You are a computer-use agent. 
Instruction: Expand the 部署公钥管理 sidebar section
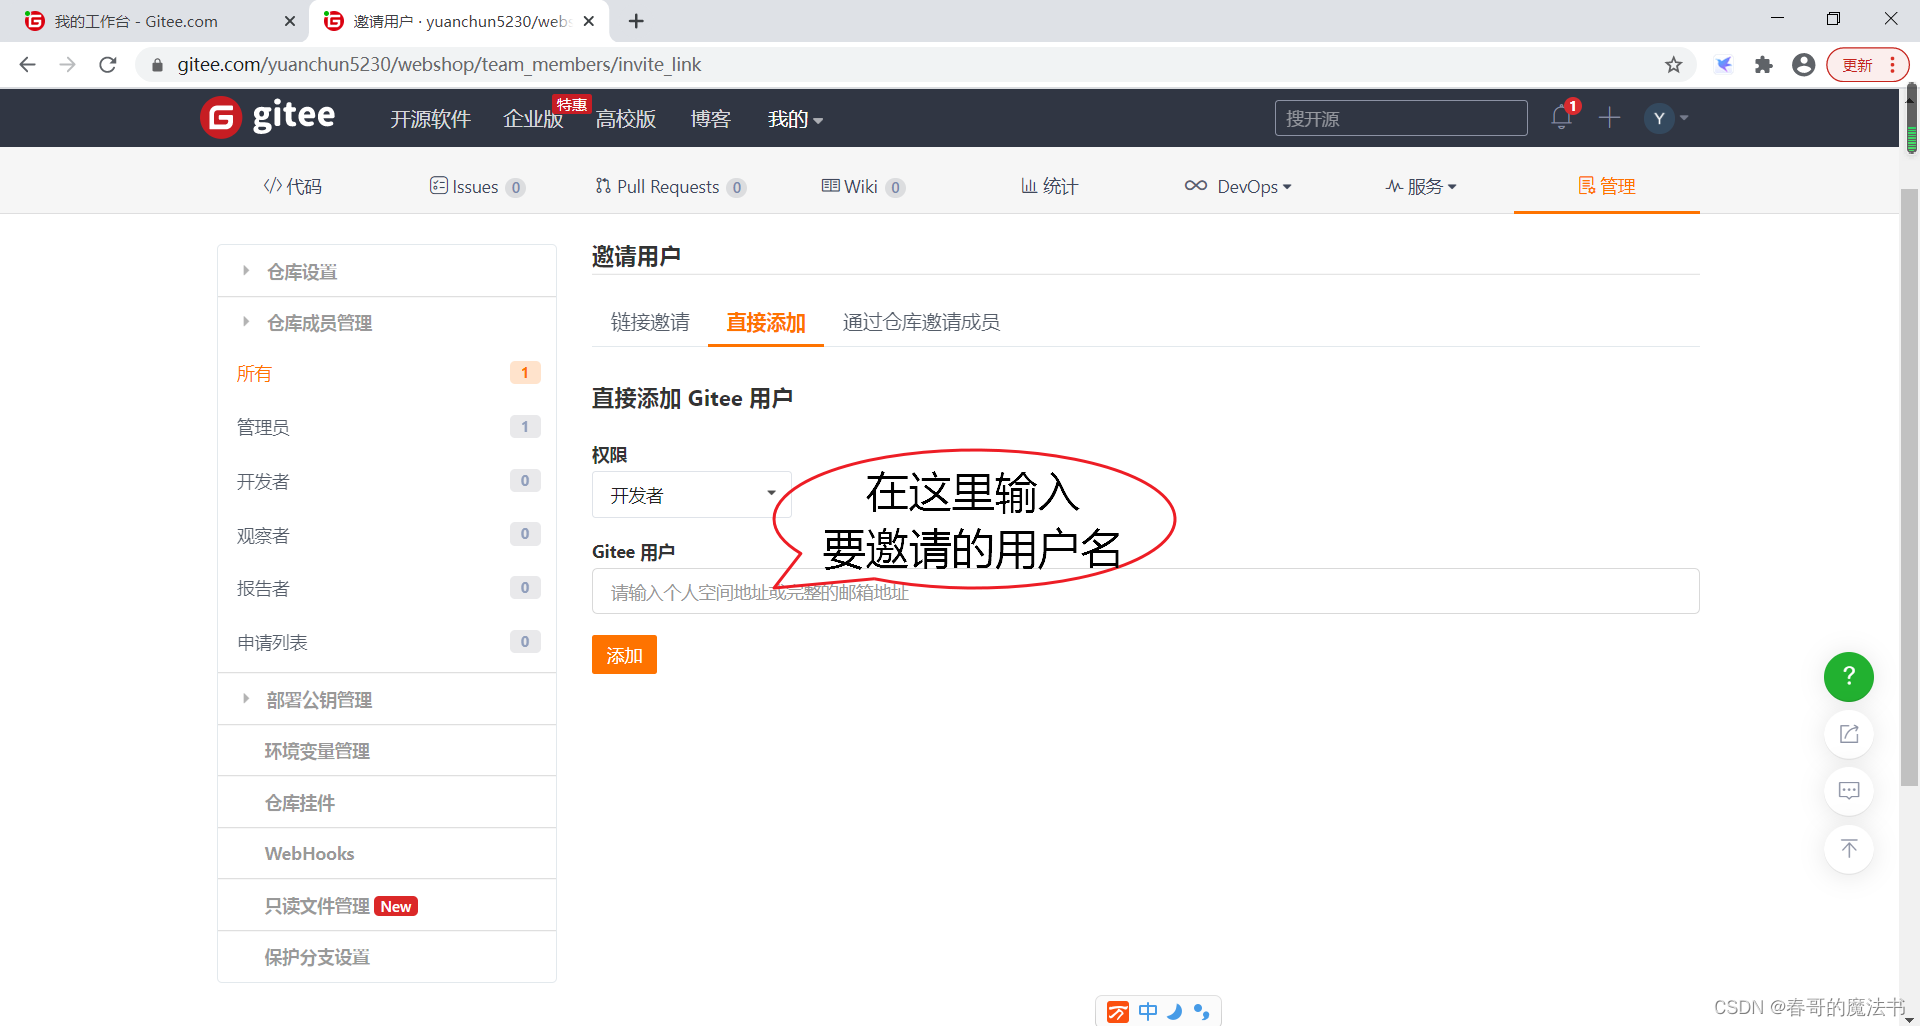point(387,699)
